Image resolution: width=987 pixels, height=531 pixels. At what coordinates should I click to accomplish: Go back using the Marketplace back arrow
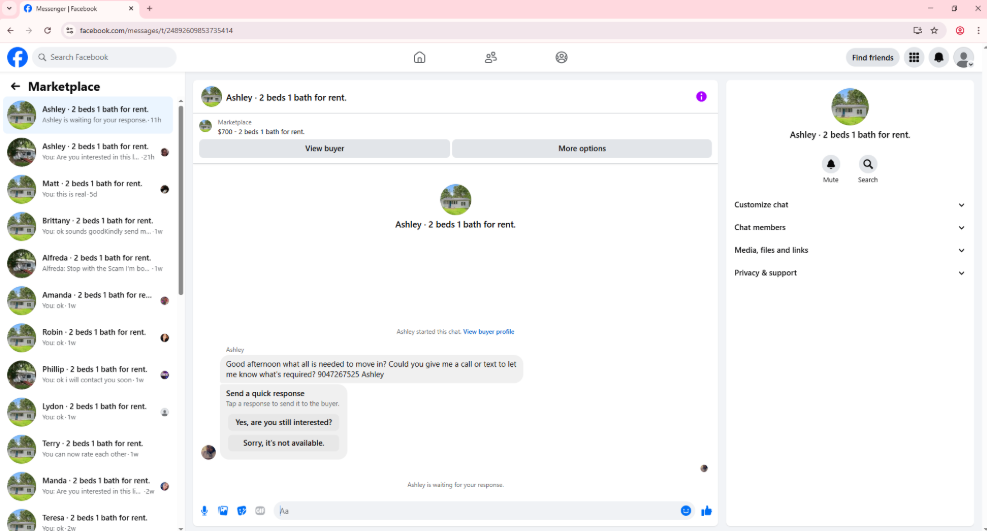click(x=15, y=86)
